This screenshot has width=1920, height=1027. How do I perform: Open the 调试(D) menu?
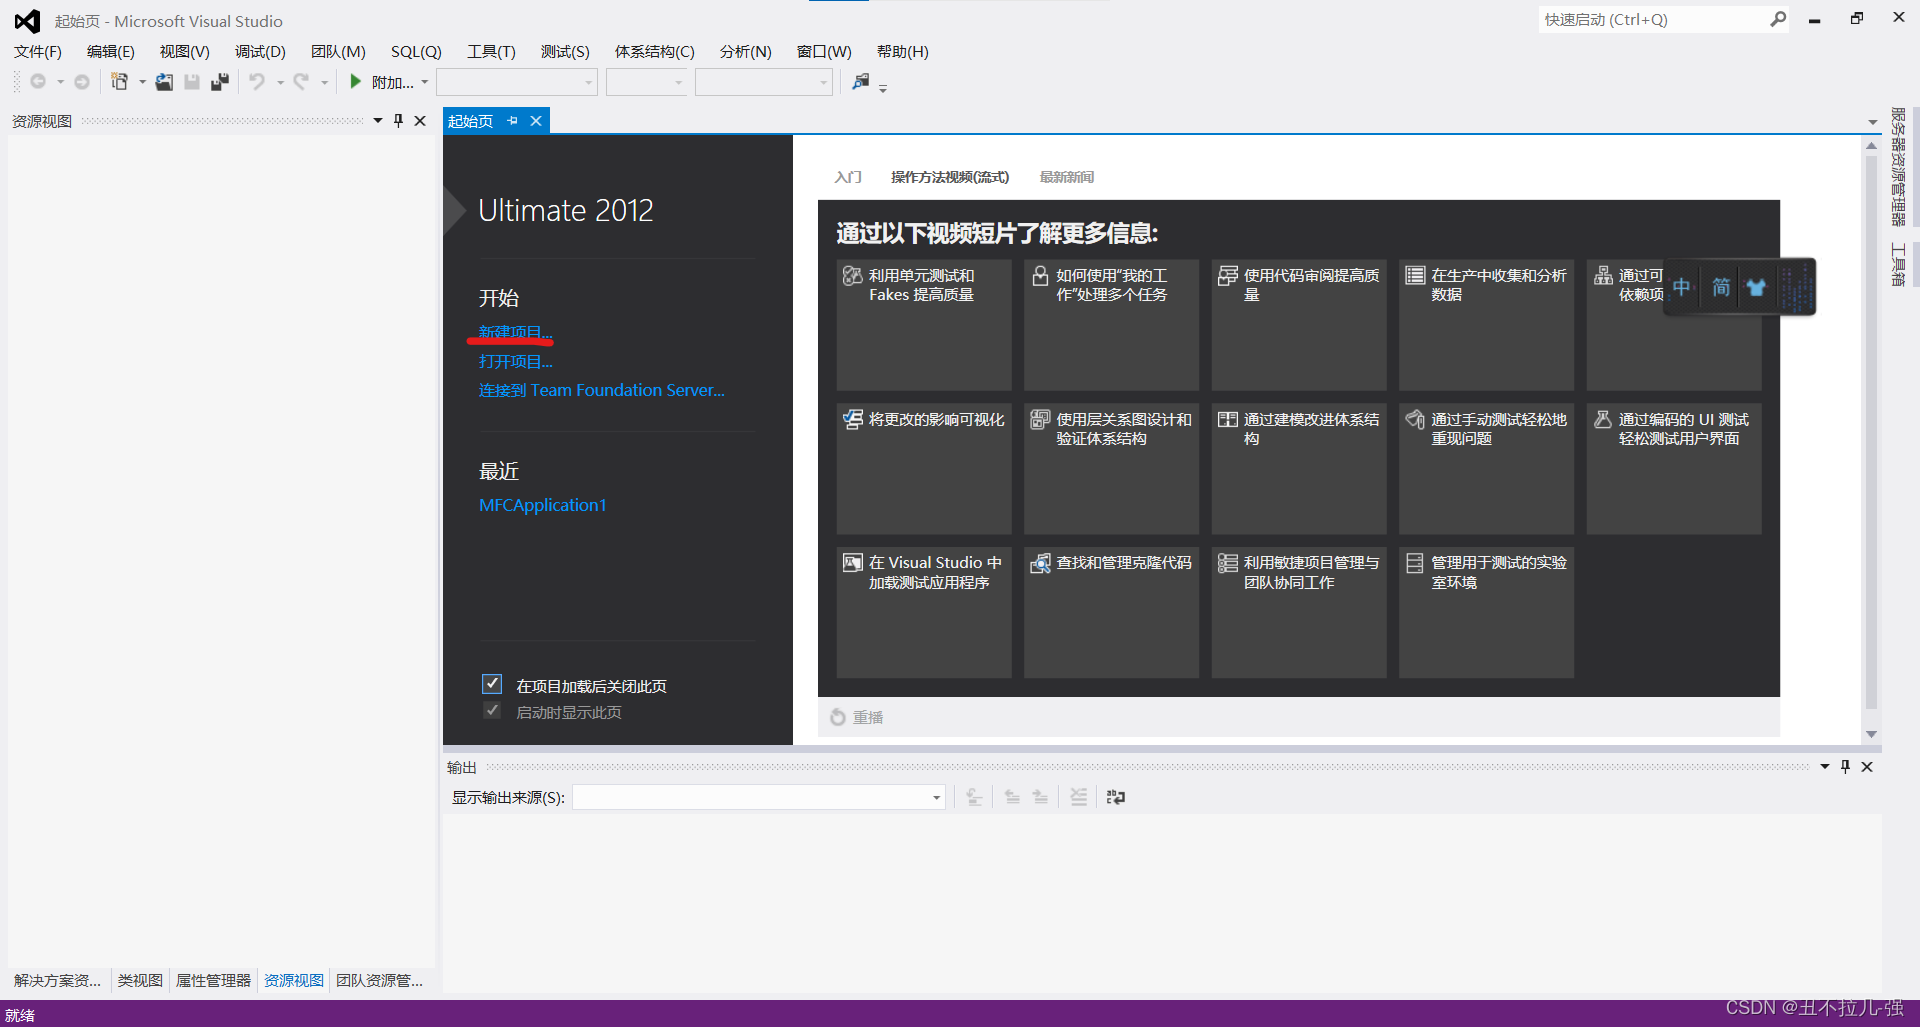tap(260, 52)
